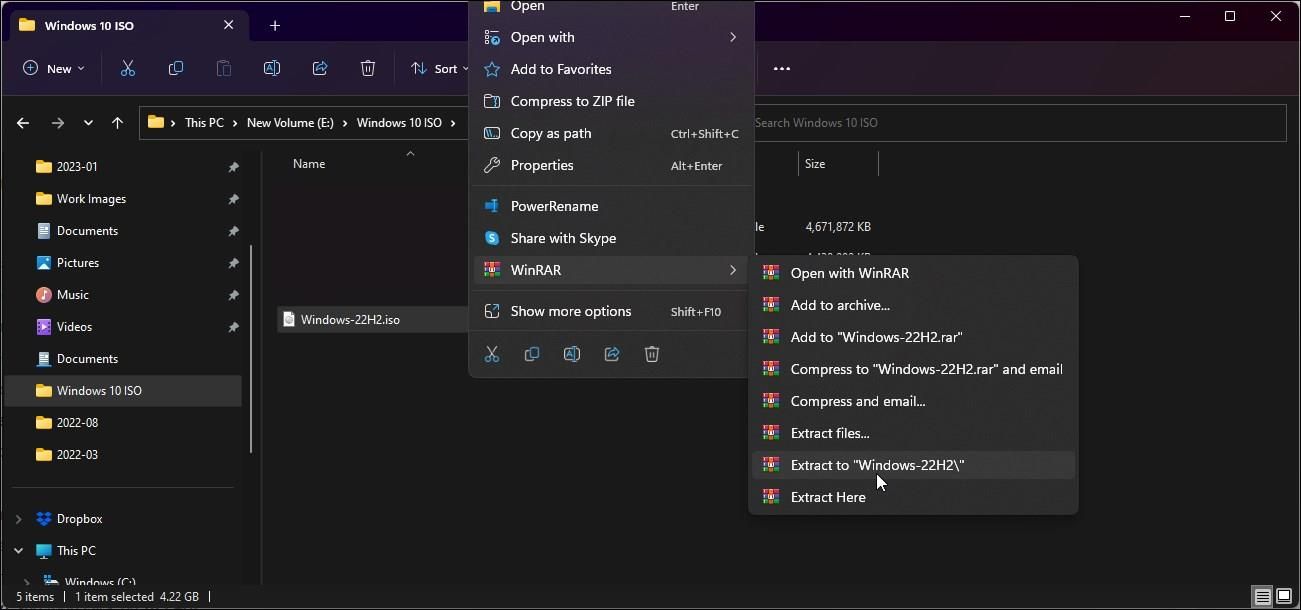Select Open with WinRAR
Screen dimensions: 1301x610
pyautogui.click(x=913, y=273)
